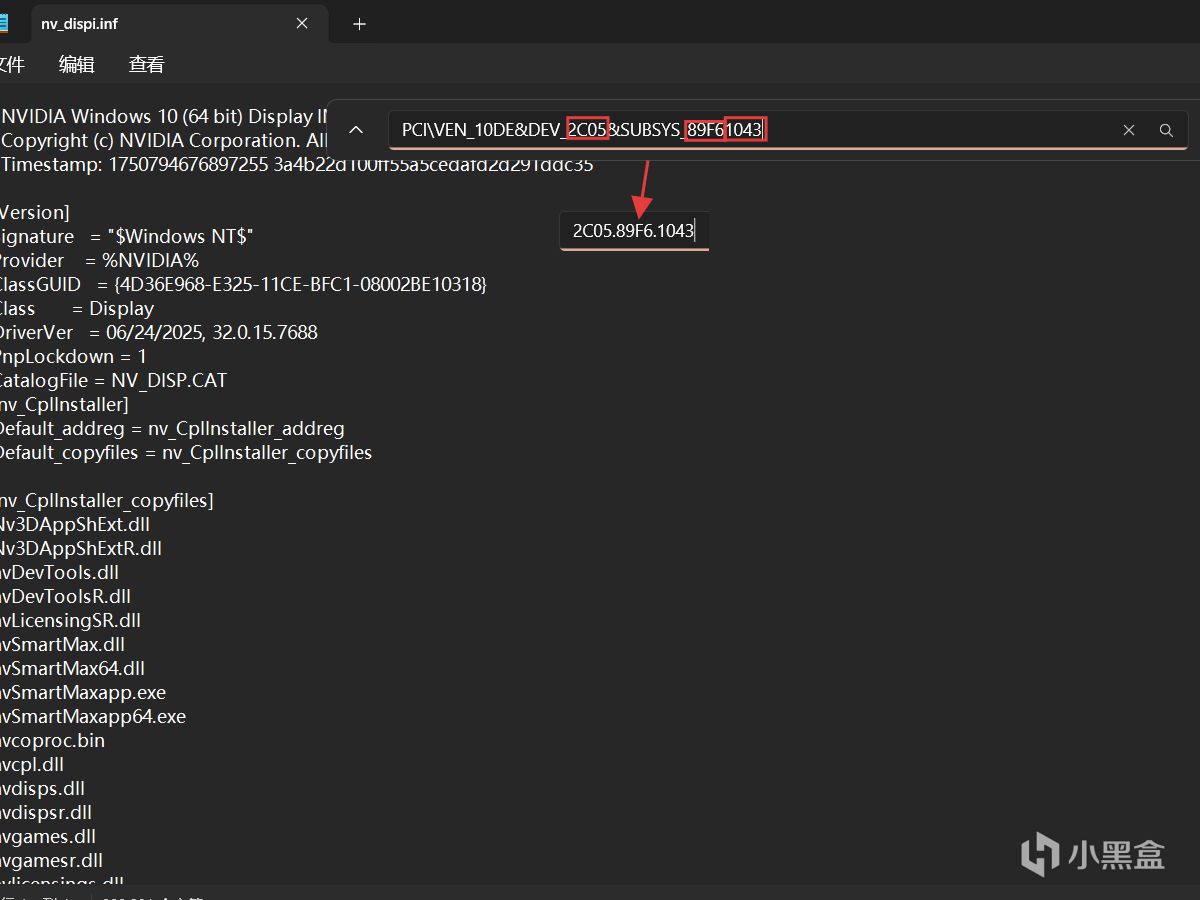Open a new tab with plus button

click(360, 24)
